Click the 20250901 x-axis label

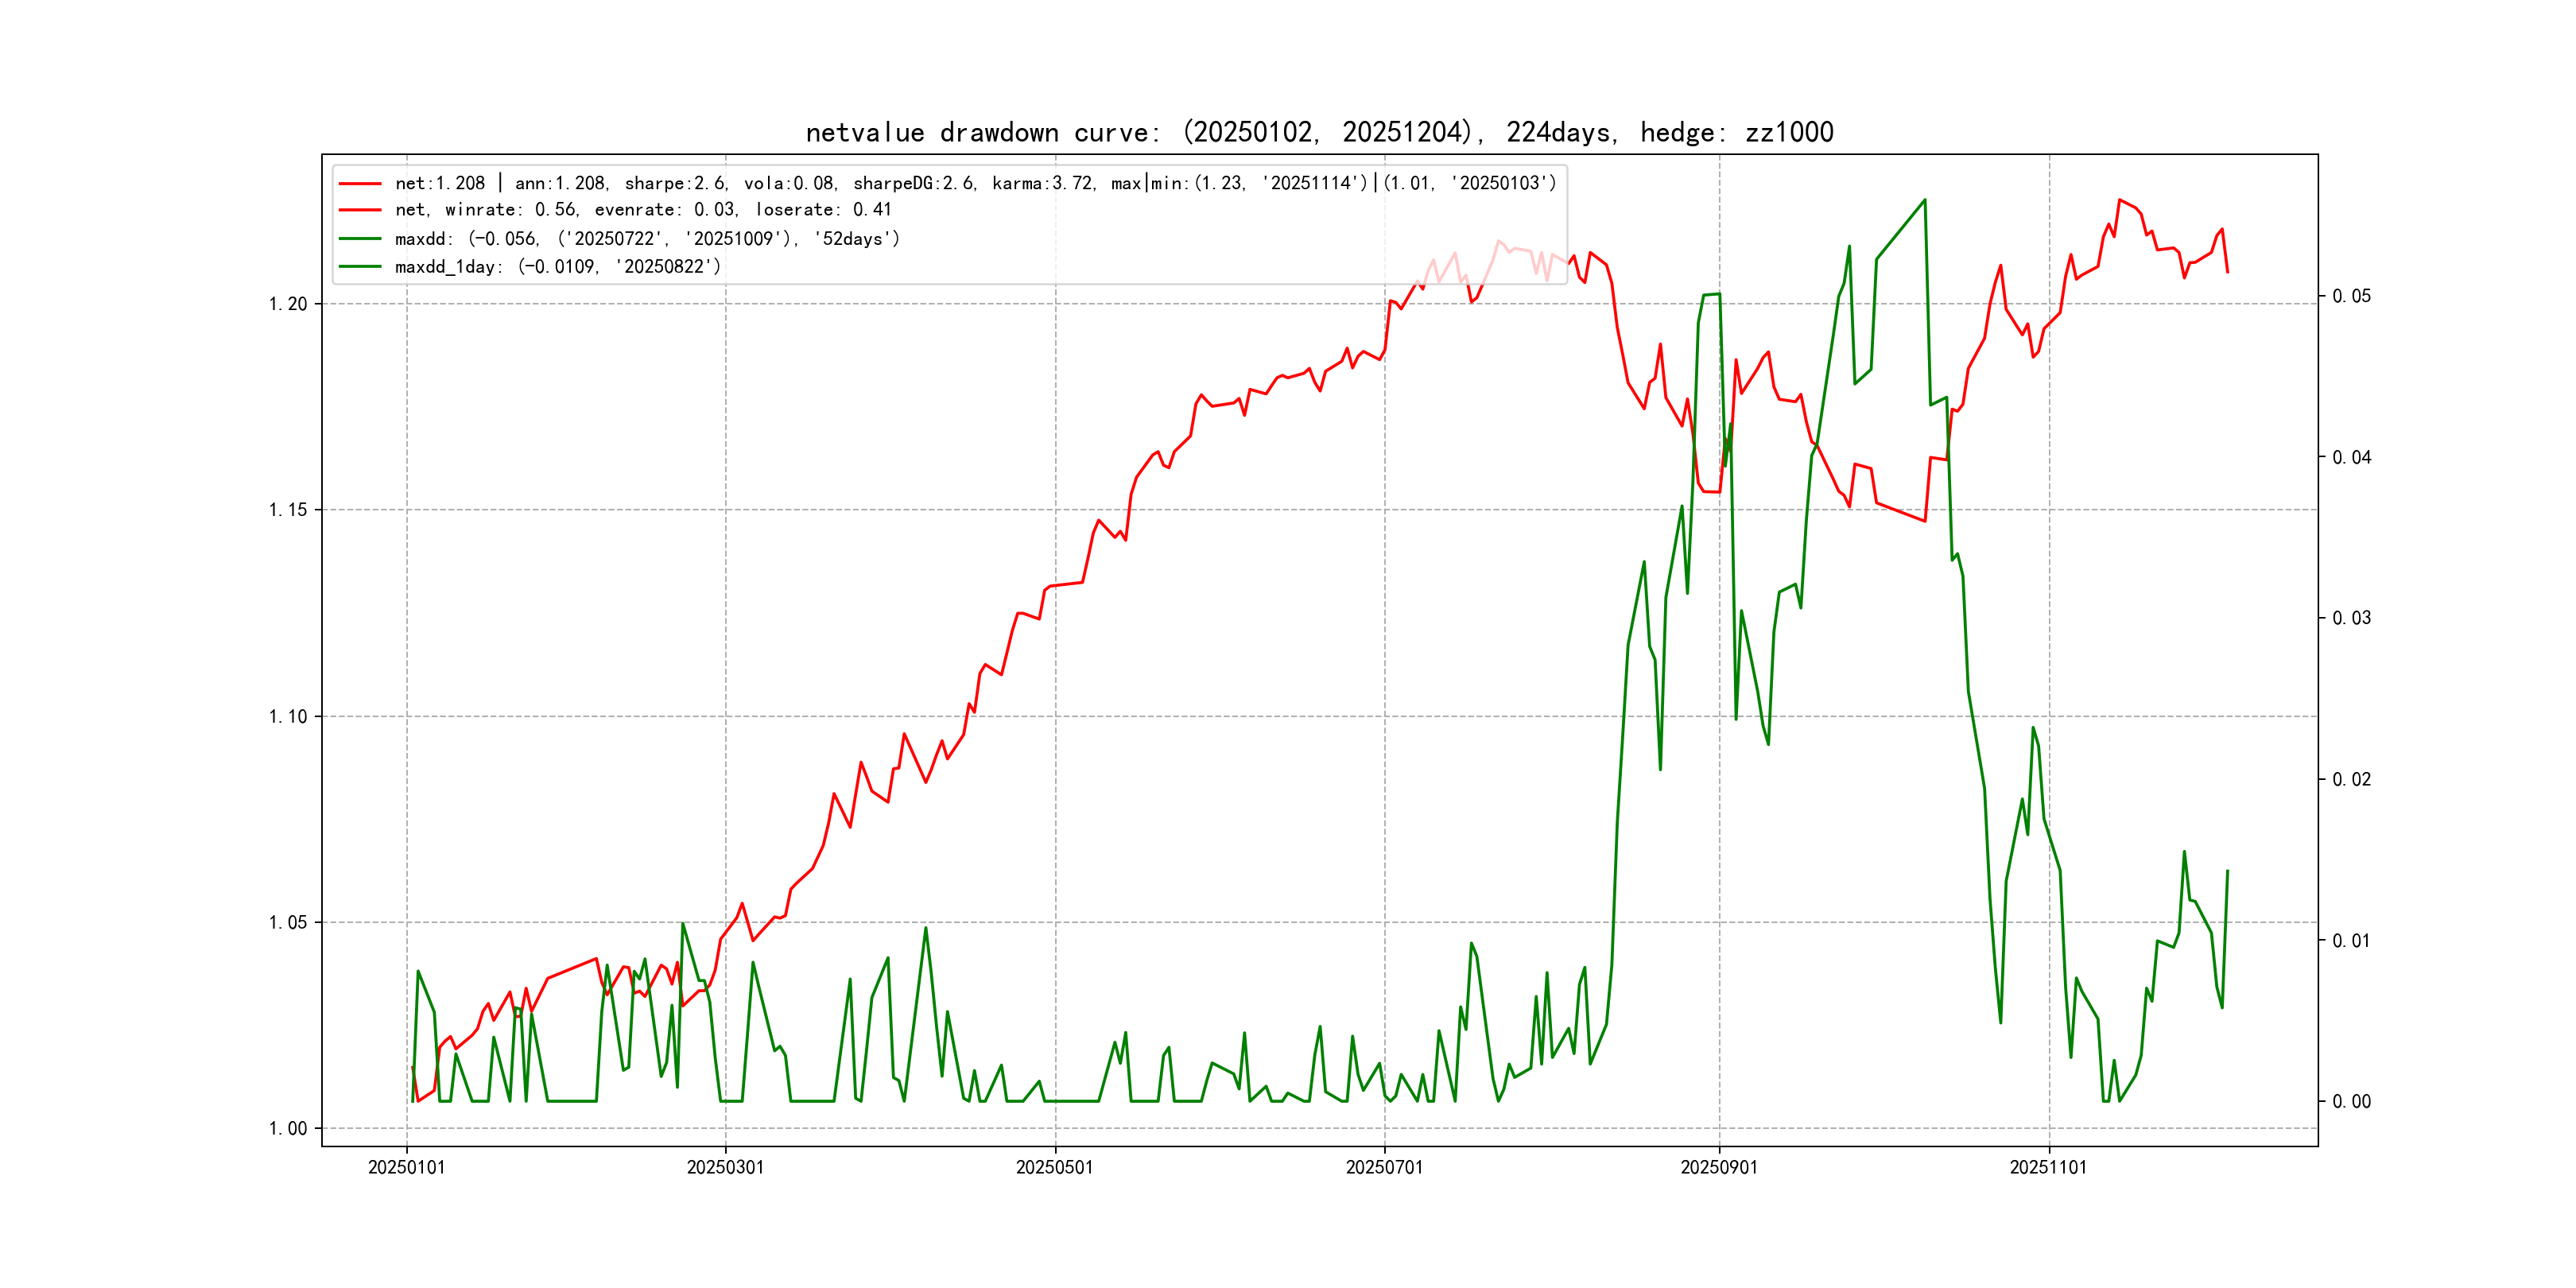pyautogui.click(x=1718, y=1167)
